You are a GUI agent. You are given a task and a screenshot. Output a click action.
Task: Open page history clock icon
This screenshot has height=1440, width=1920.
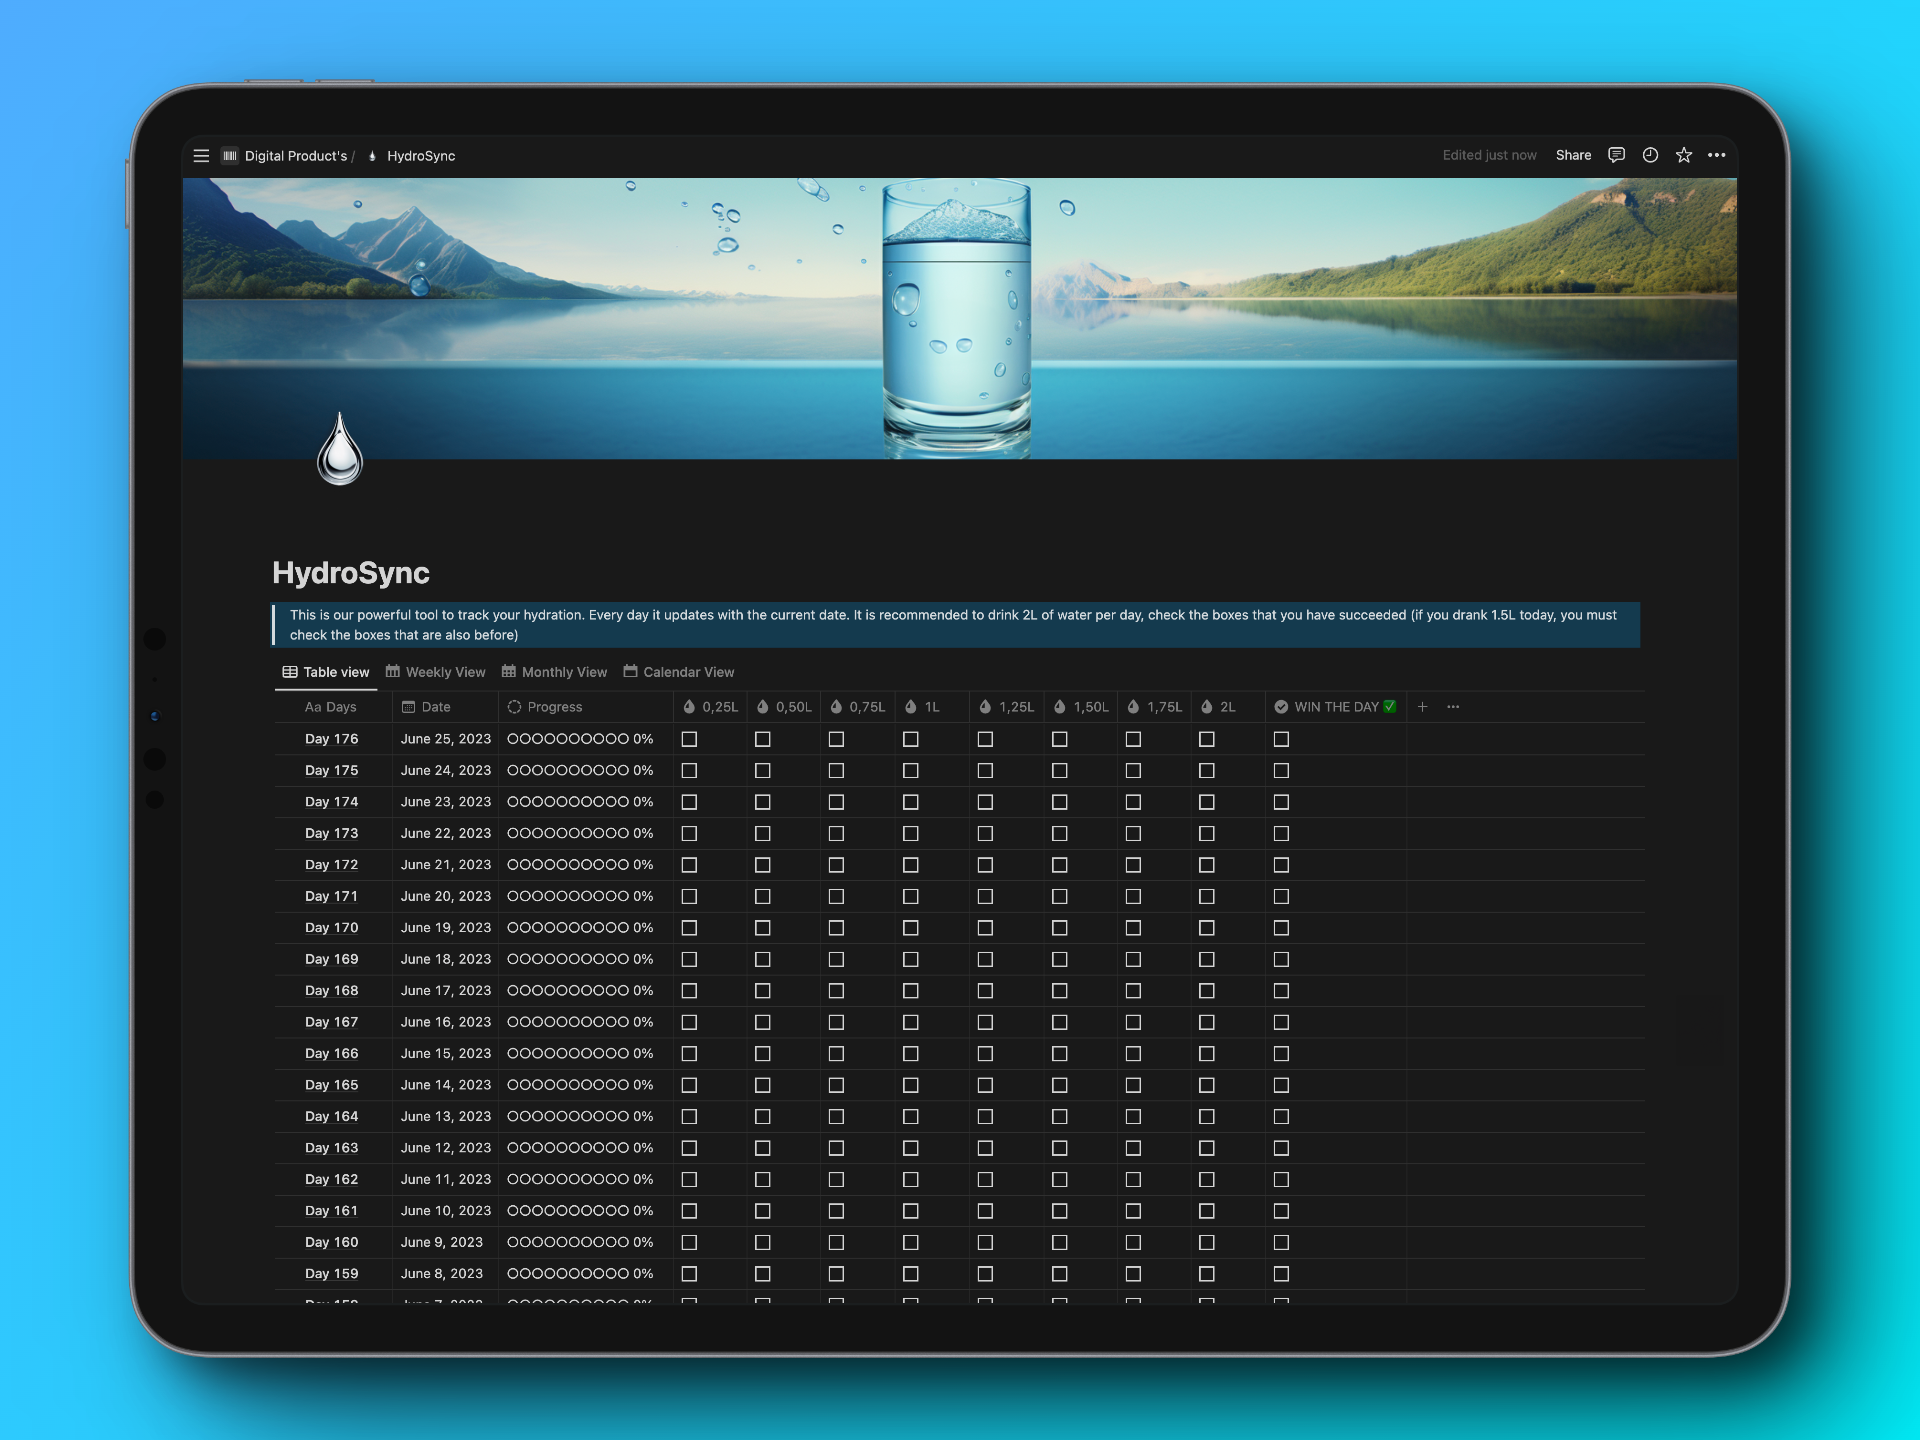tap(1650, 155)
